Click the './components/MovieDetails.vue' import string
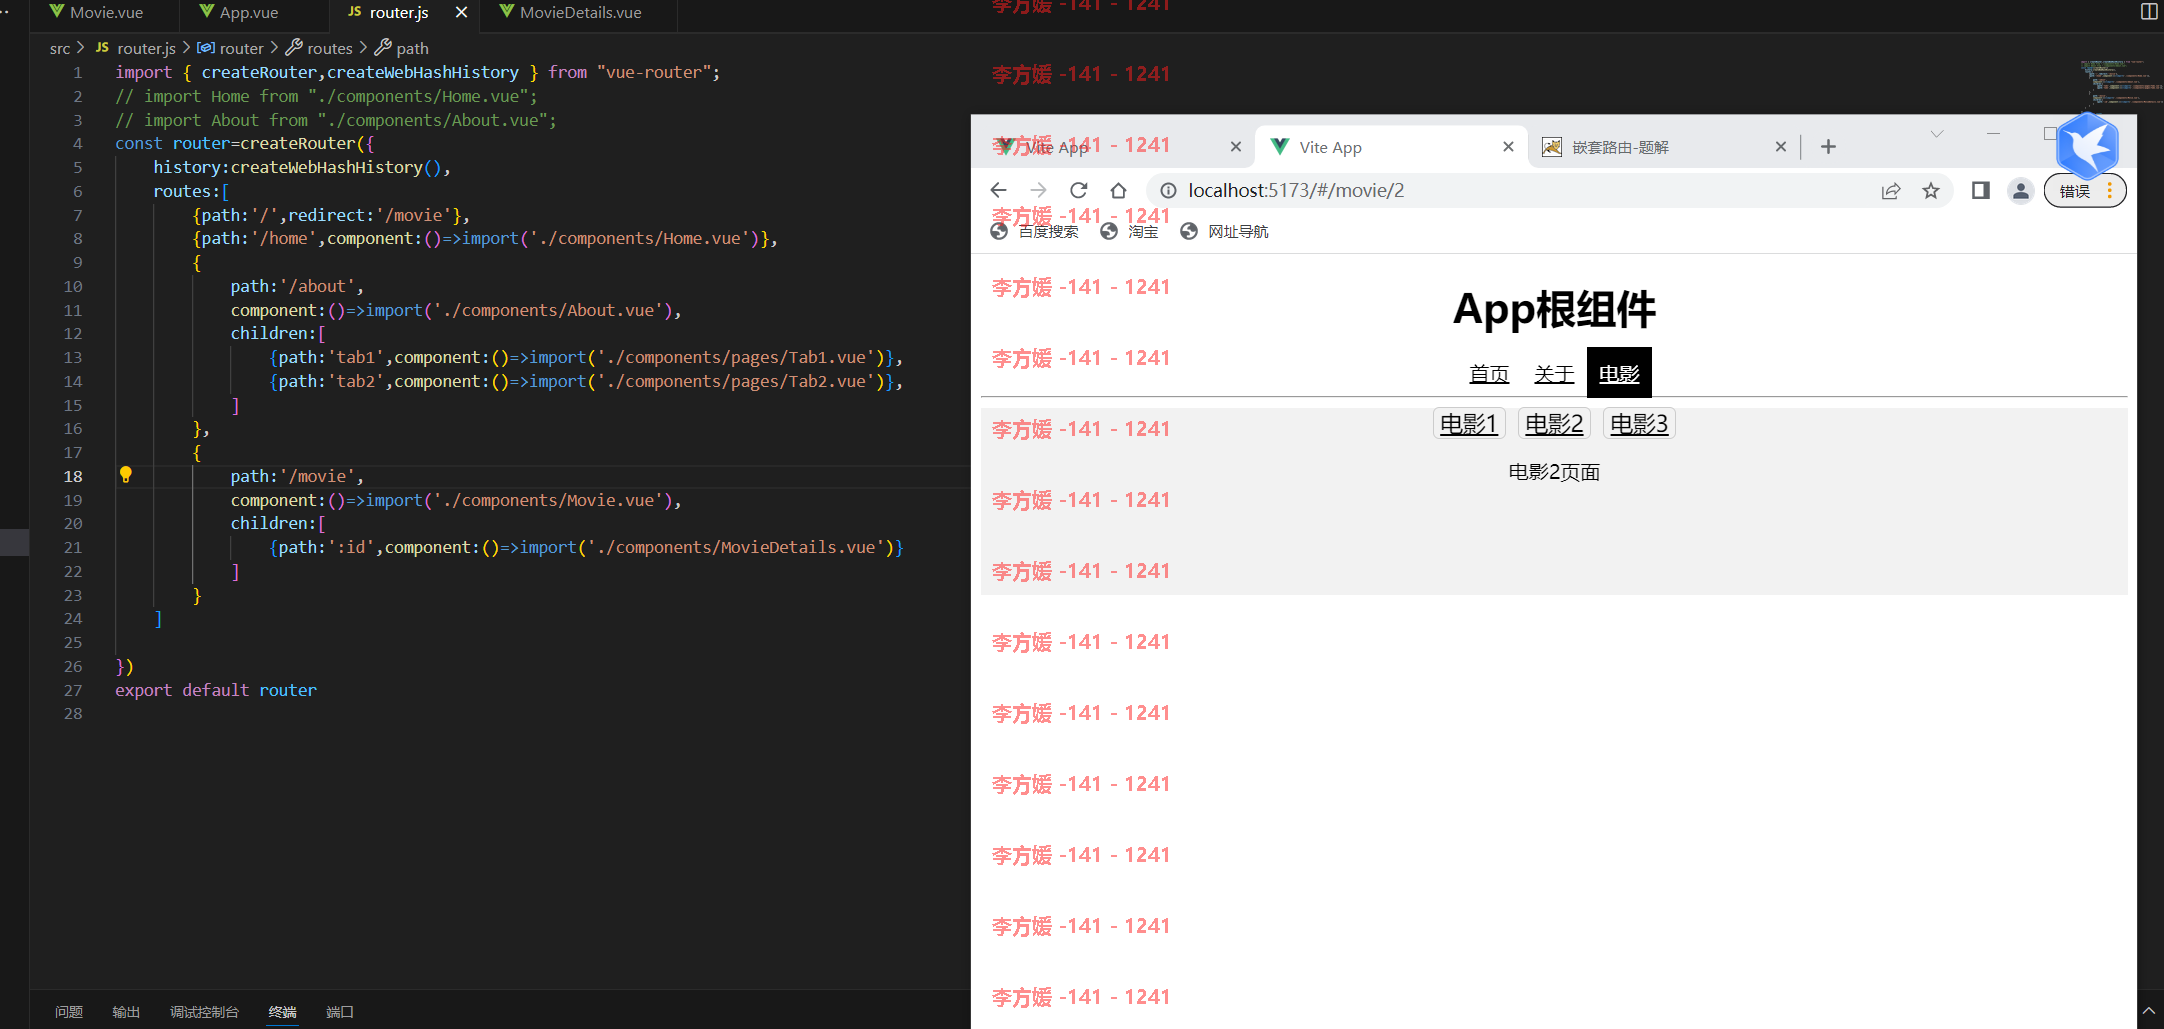The width and height of the screenshot is (2164, 1029). pos(735,547)
